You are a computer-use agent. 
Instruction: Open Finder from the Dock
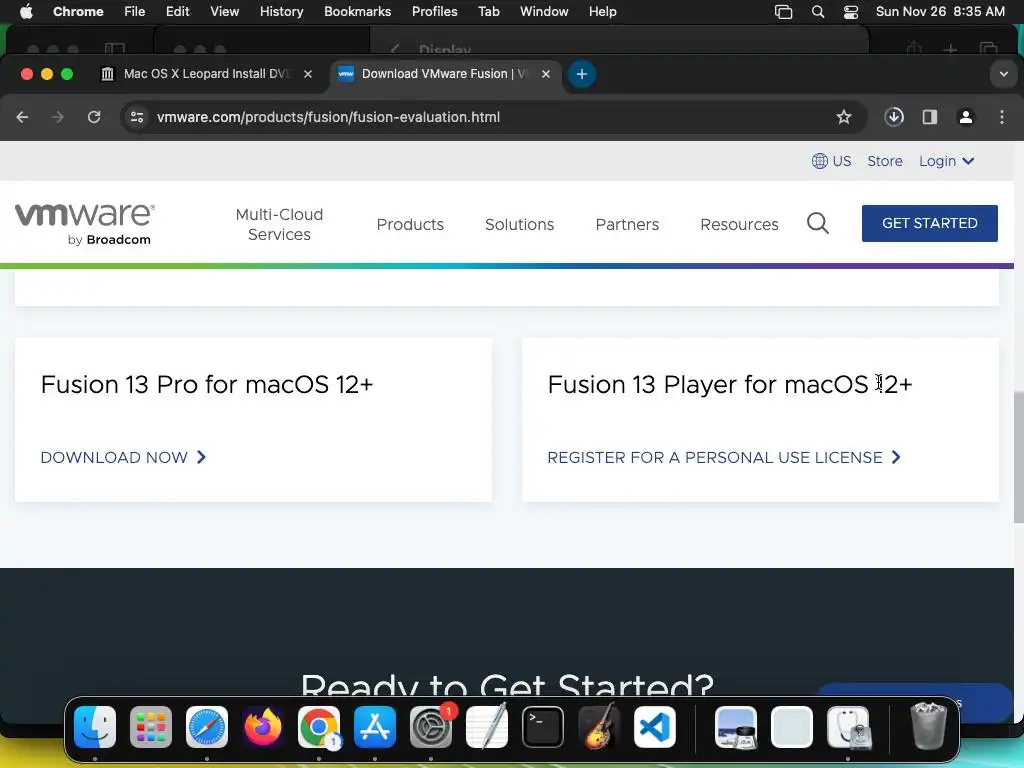click(95, 727)
